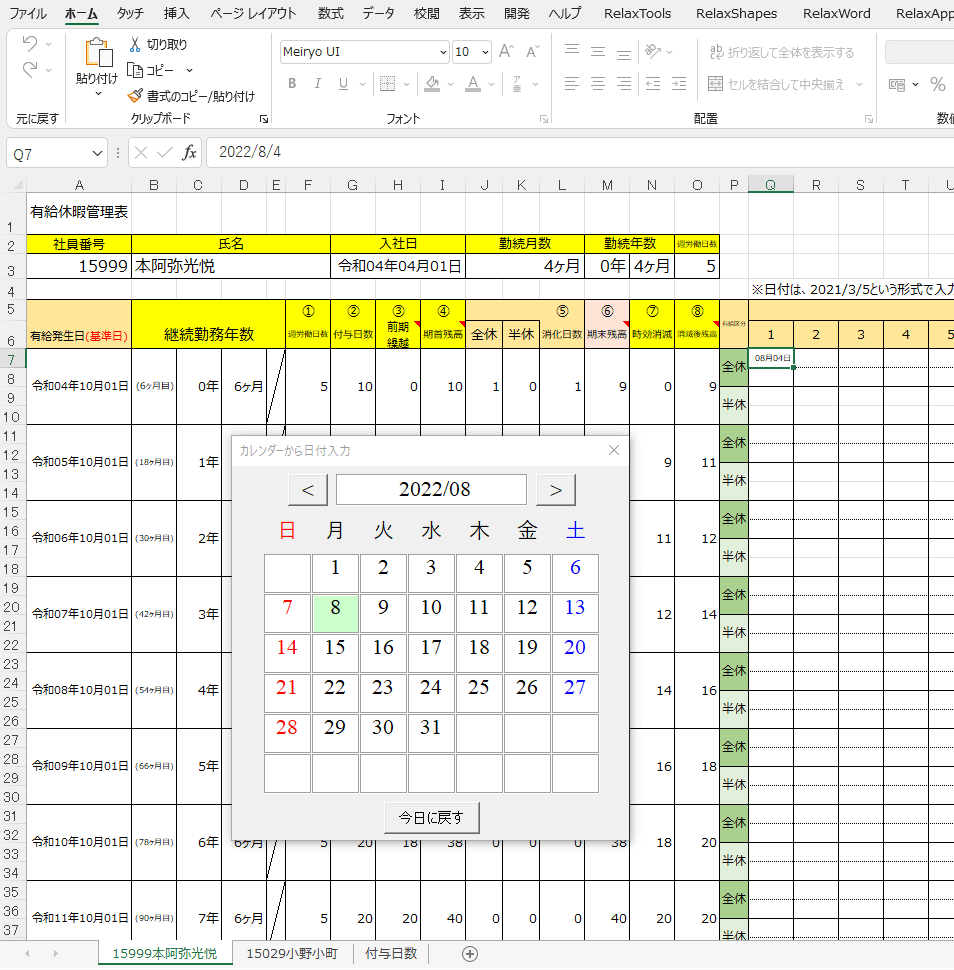Click the 今日に戻す button
The image size is (954, 970).
pyautogui.click(x=431, y=818)
